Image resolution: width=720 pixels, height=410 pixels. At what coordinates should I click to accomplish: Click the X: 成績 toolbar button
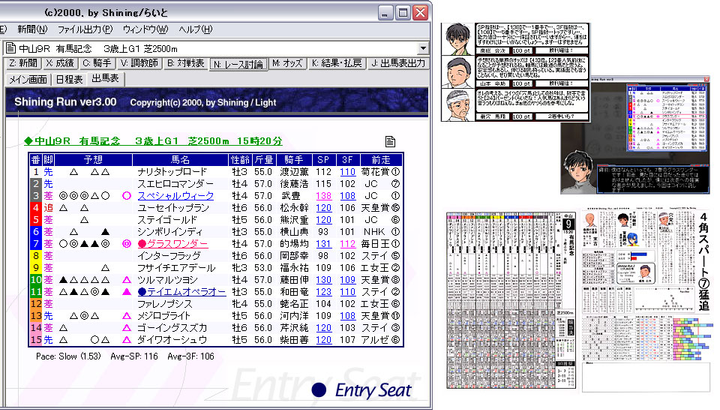point(60,63)
